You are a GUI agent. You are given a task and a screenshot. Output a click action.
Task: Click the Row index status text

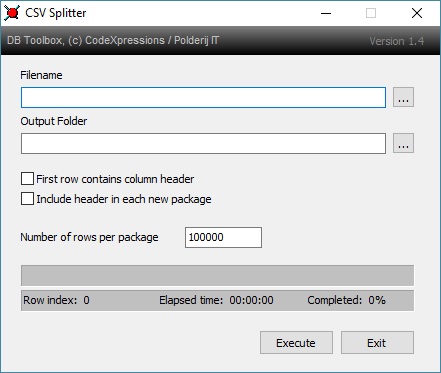(x=56, y=300)
